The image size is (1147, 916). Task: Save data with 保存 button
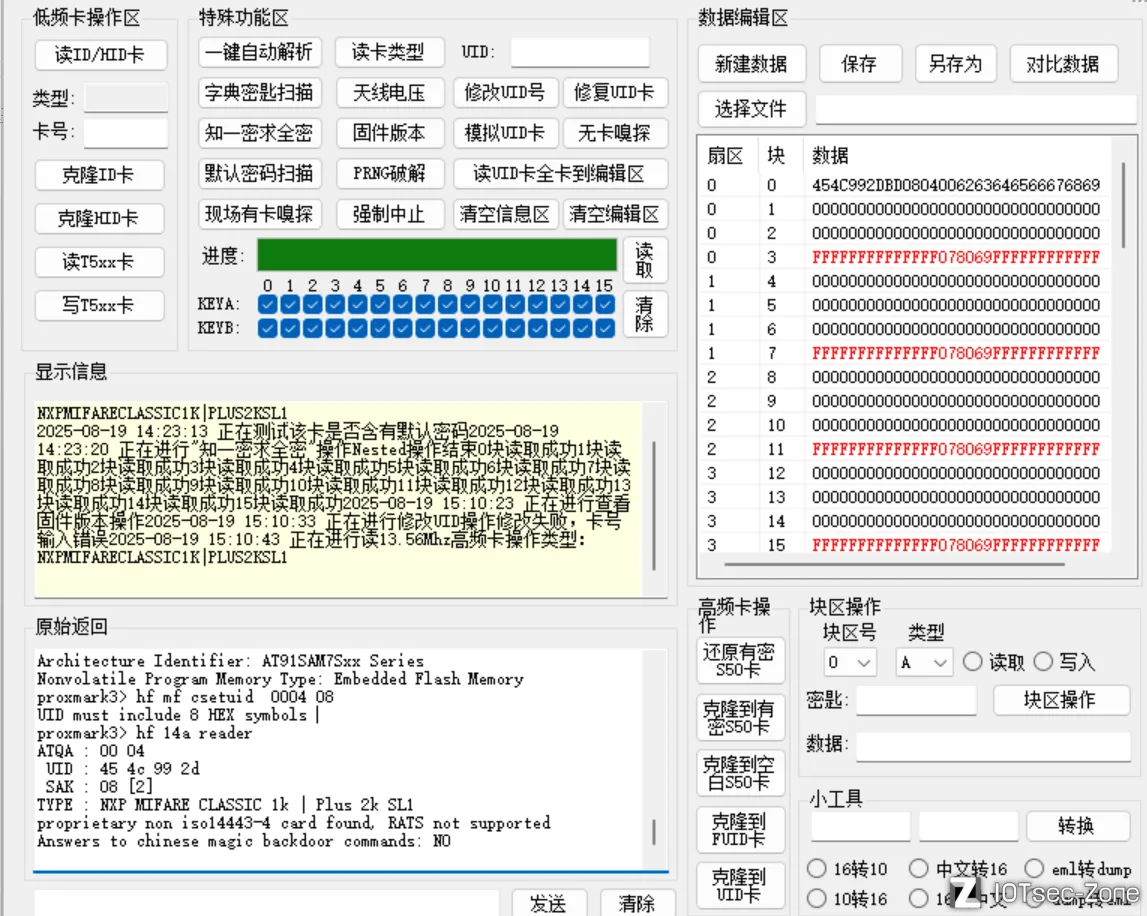point(859,64)
